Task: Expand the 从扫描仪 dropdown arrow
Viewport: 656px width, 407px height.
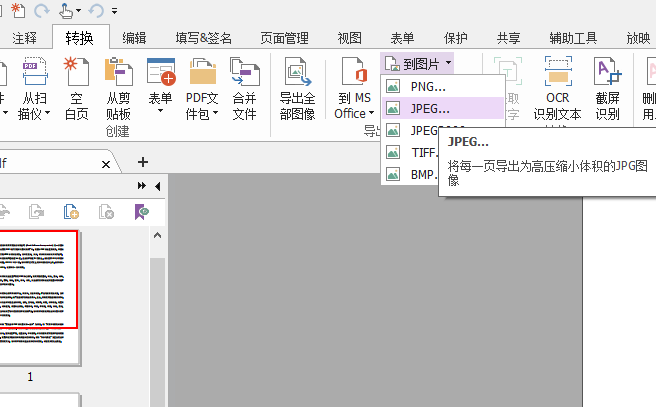Action: (x=47, y=113)
